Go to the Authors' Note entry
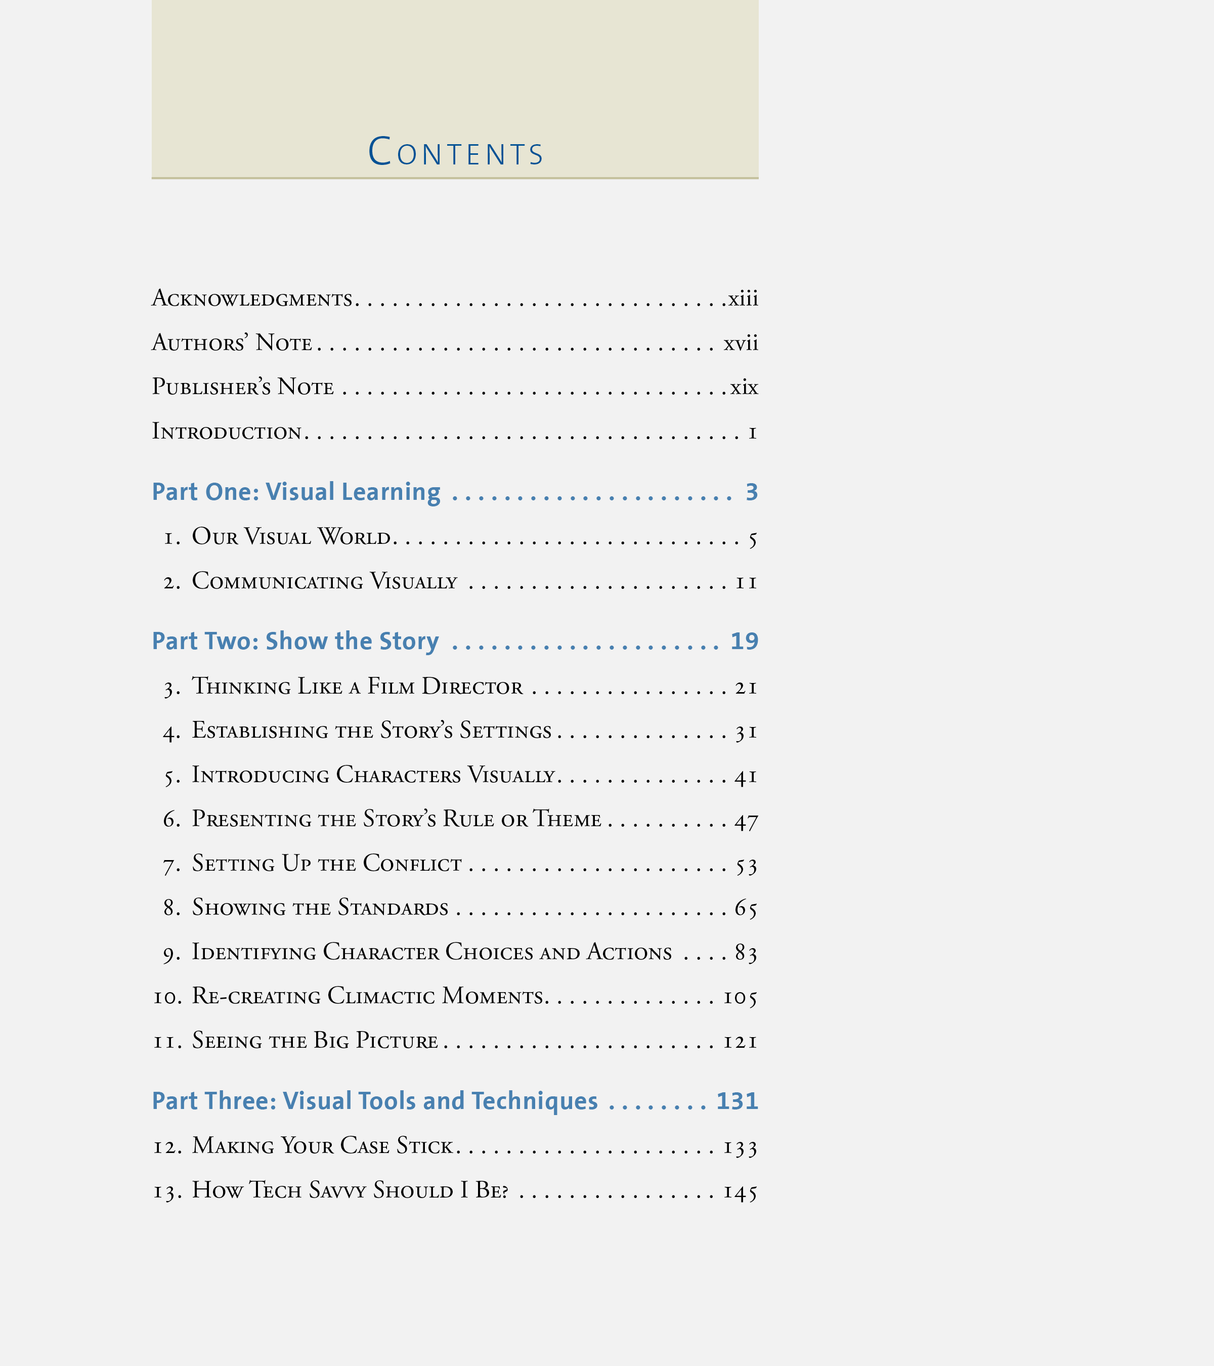 tap(232, 344)
